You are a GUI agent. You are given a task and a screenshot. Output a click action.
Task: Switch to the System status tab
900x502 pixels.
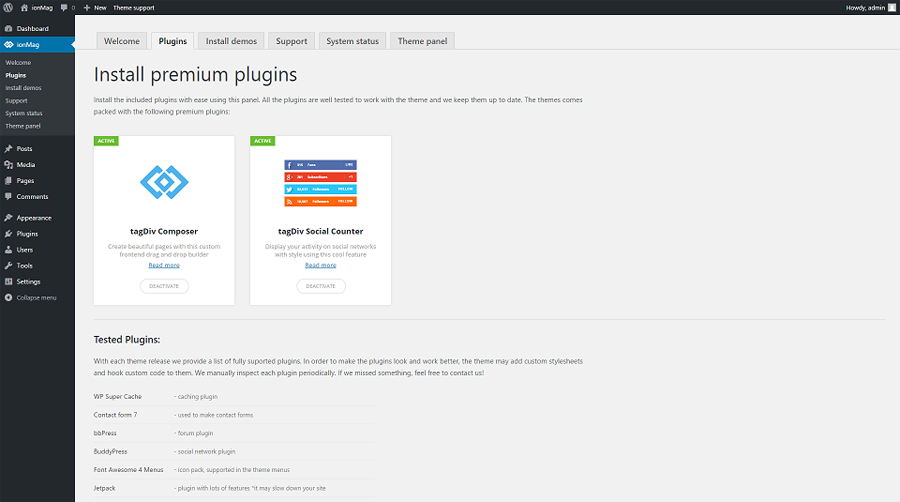(352, 41)
